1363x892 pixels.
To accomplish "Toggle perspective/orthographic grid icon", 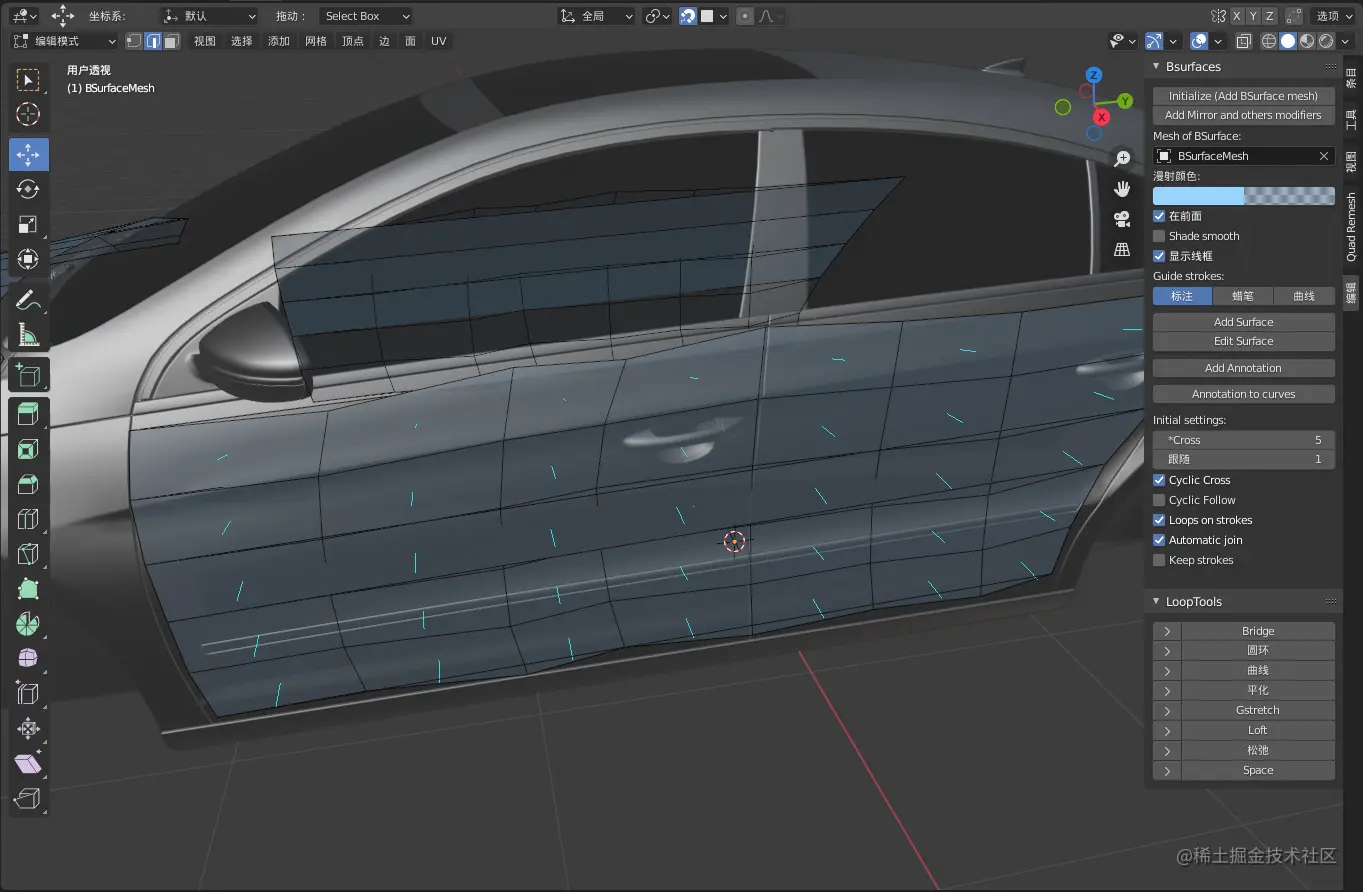I will coord(1122,249).
